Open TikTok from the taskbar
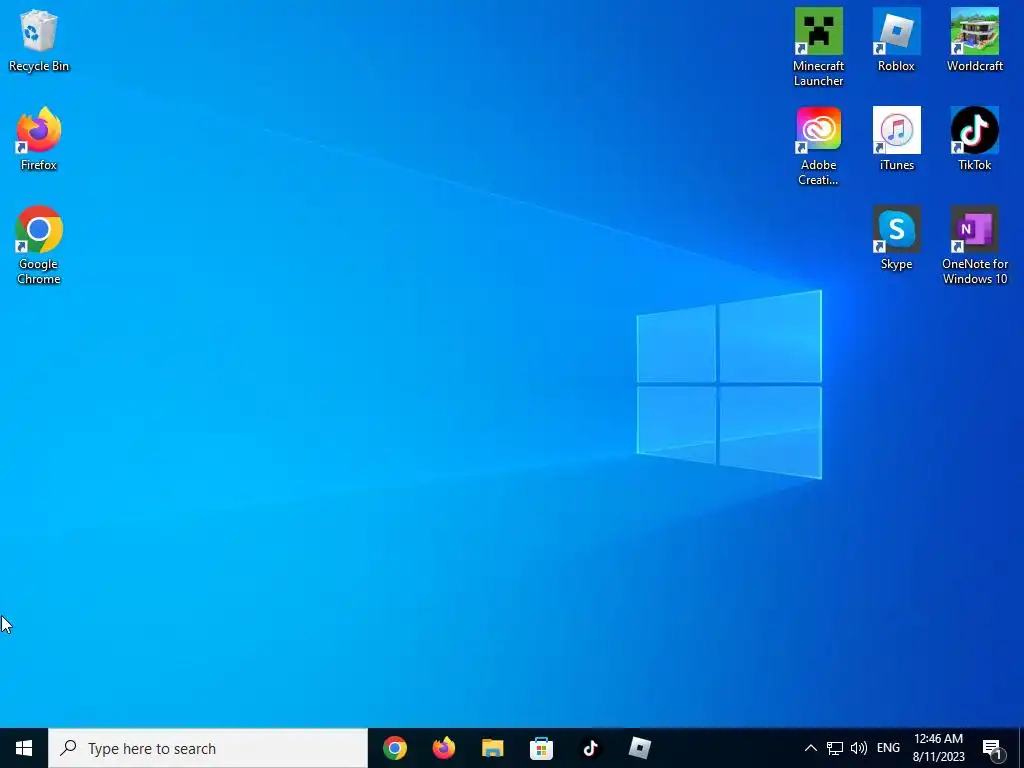Image resolution: width=1024 pixels, height=768 pixels. 590,748
